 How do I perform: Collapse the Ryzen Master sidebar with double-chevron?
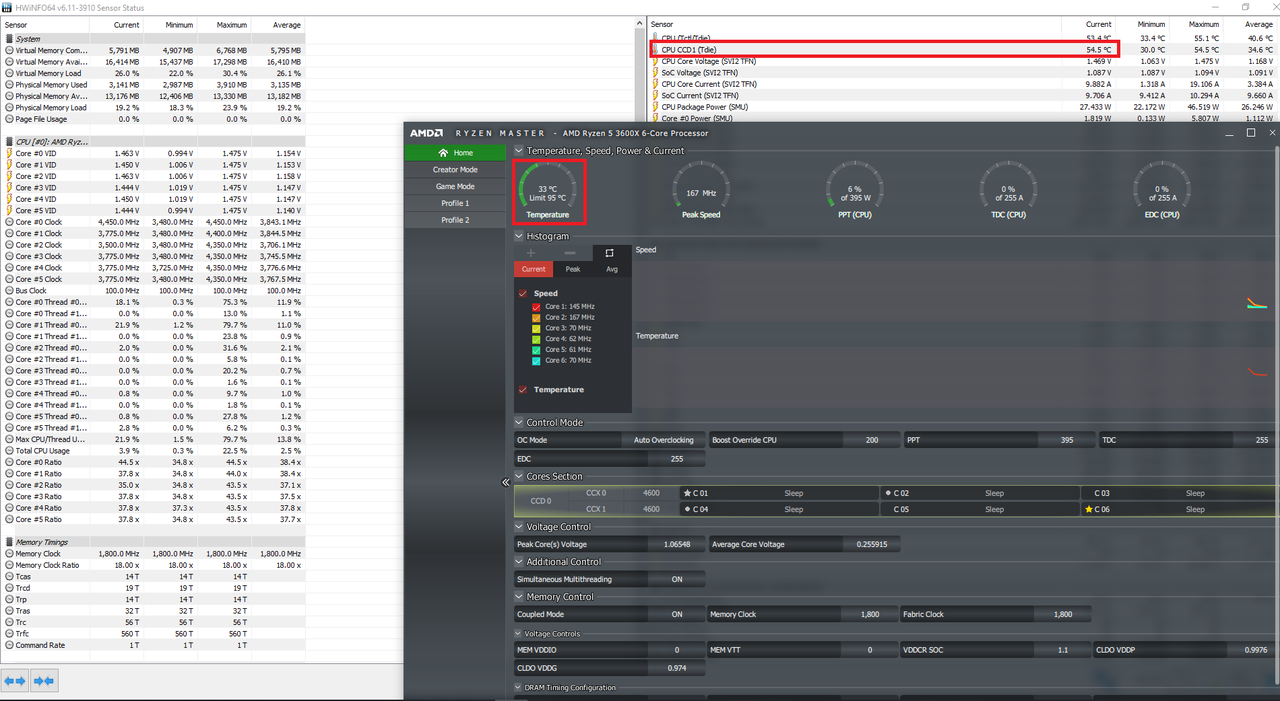tap(506, 482)
